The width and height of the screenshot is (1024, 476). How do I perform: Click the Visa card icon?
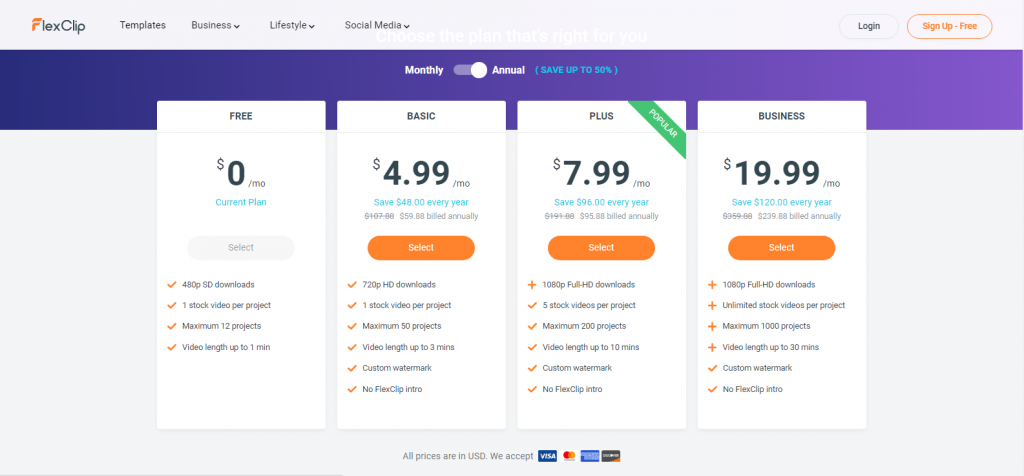547,456
